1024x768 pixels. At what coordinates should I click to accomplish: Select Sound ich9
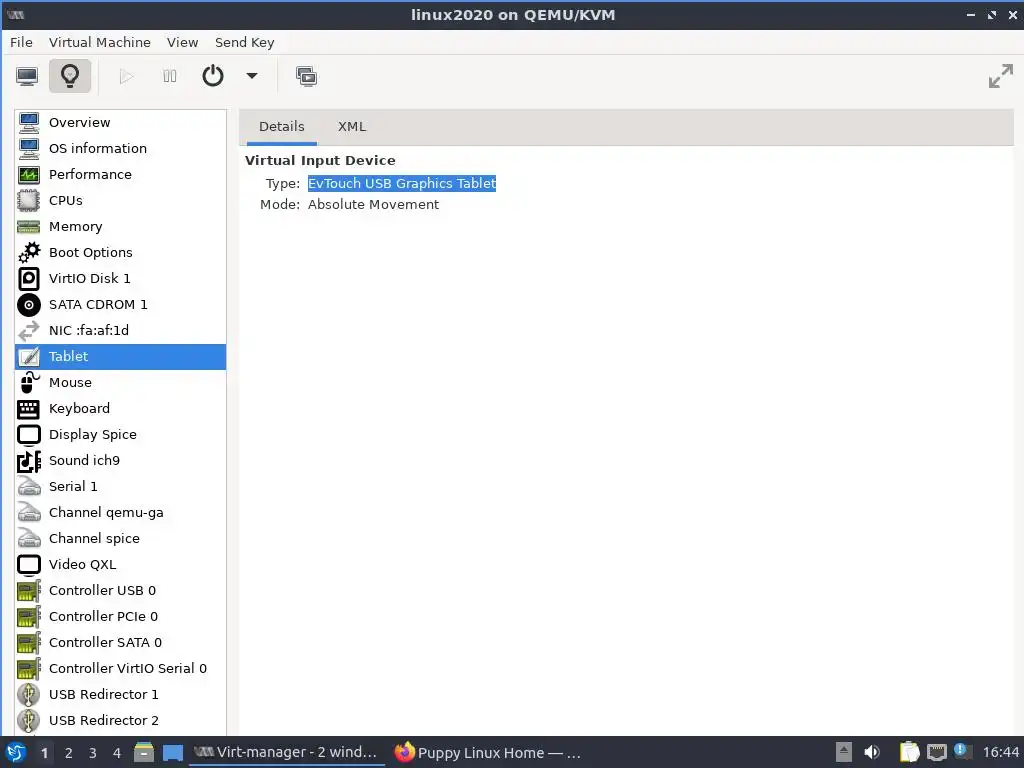point(121,460)
